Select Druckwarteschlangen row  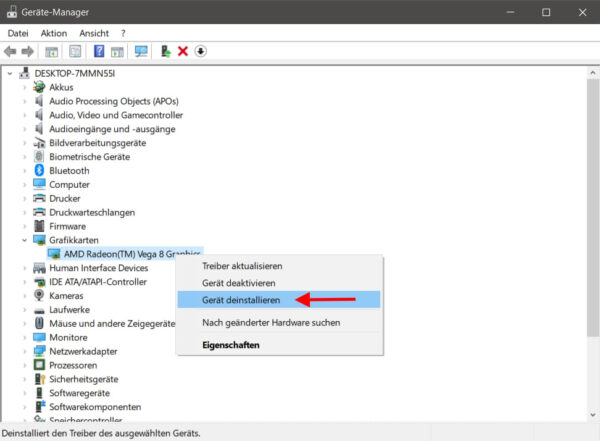(92, 212)
